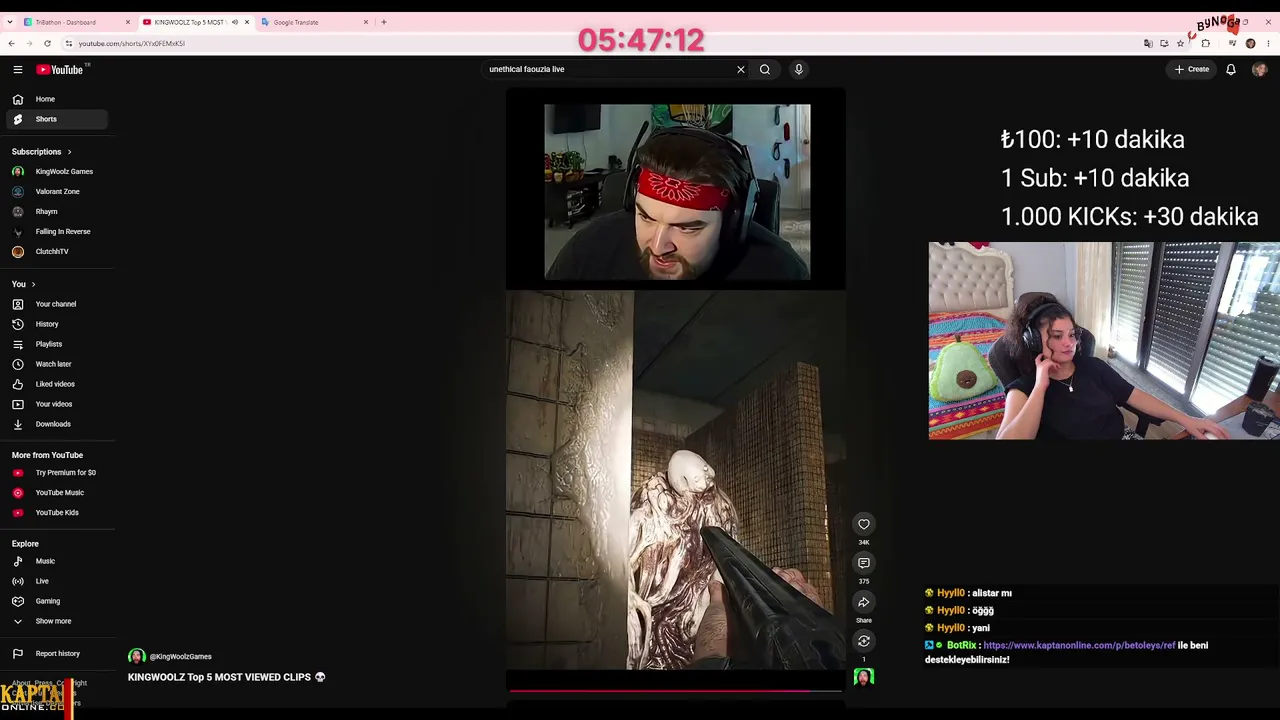Open Downloads in the sidebar
Screen dimensions: 1280x720
tap(56, 424)
